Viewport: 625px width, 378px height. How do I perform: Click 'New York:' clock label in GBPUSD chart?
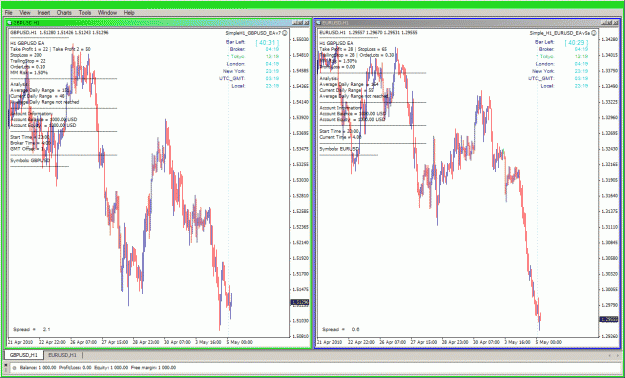(234, 71)
